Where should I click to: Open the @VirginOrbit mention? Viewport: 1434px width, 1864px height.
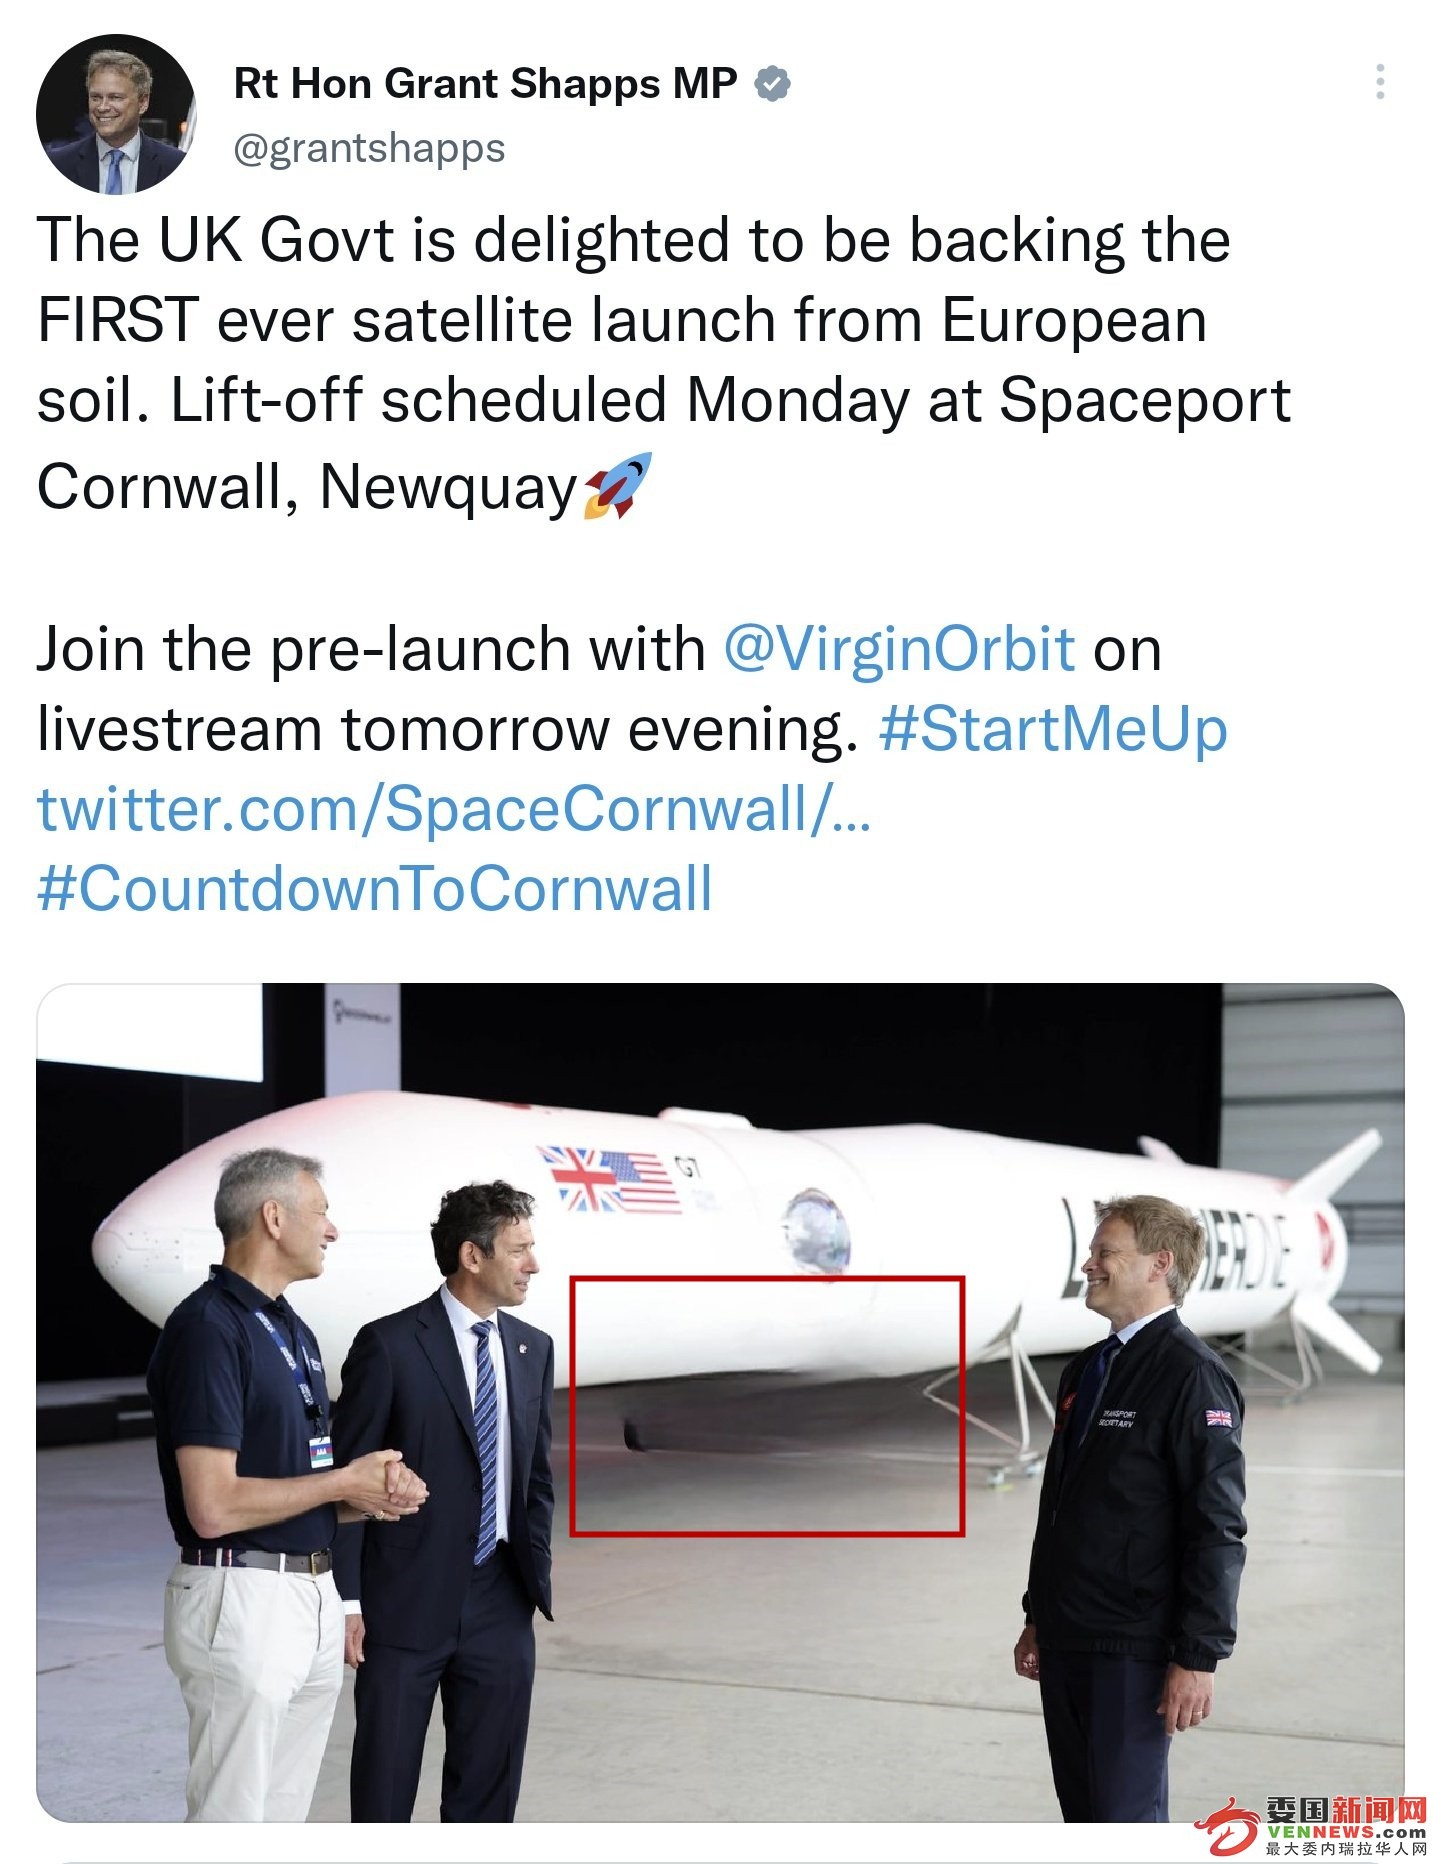click(899, 649)
